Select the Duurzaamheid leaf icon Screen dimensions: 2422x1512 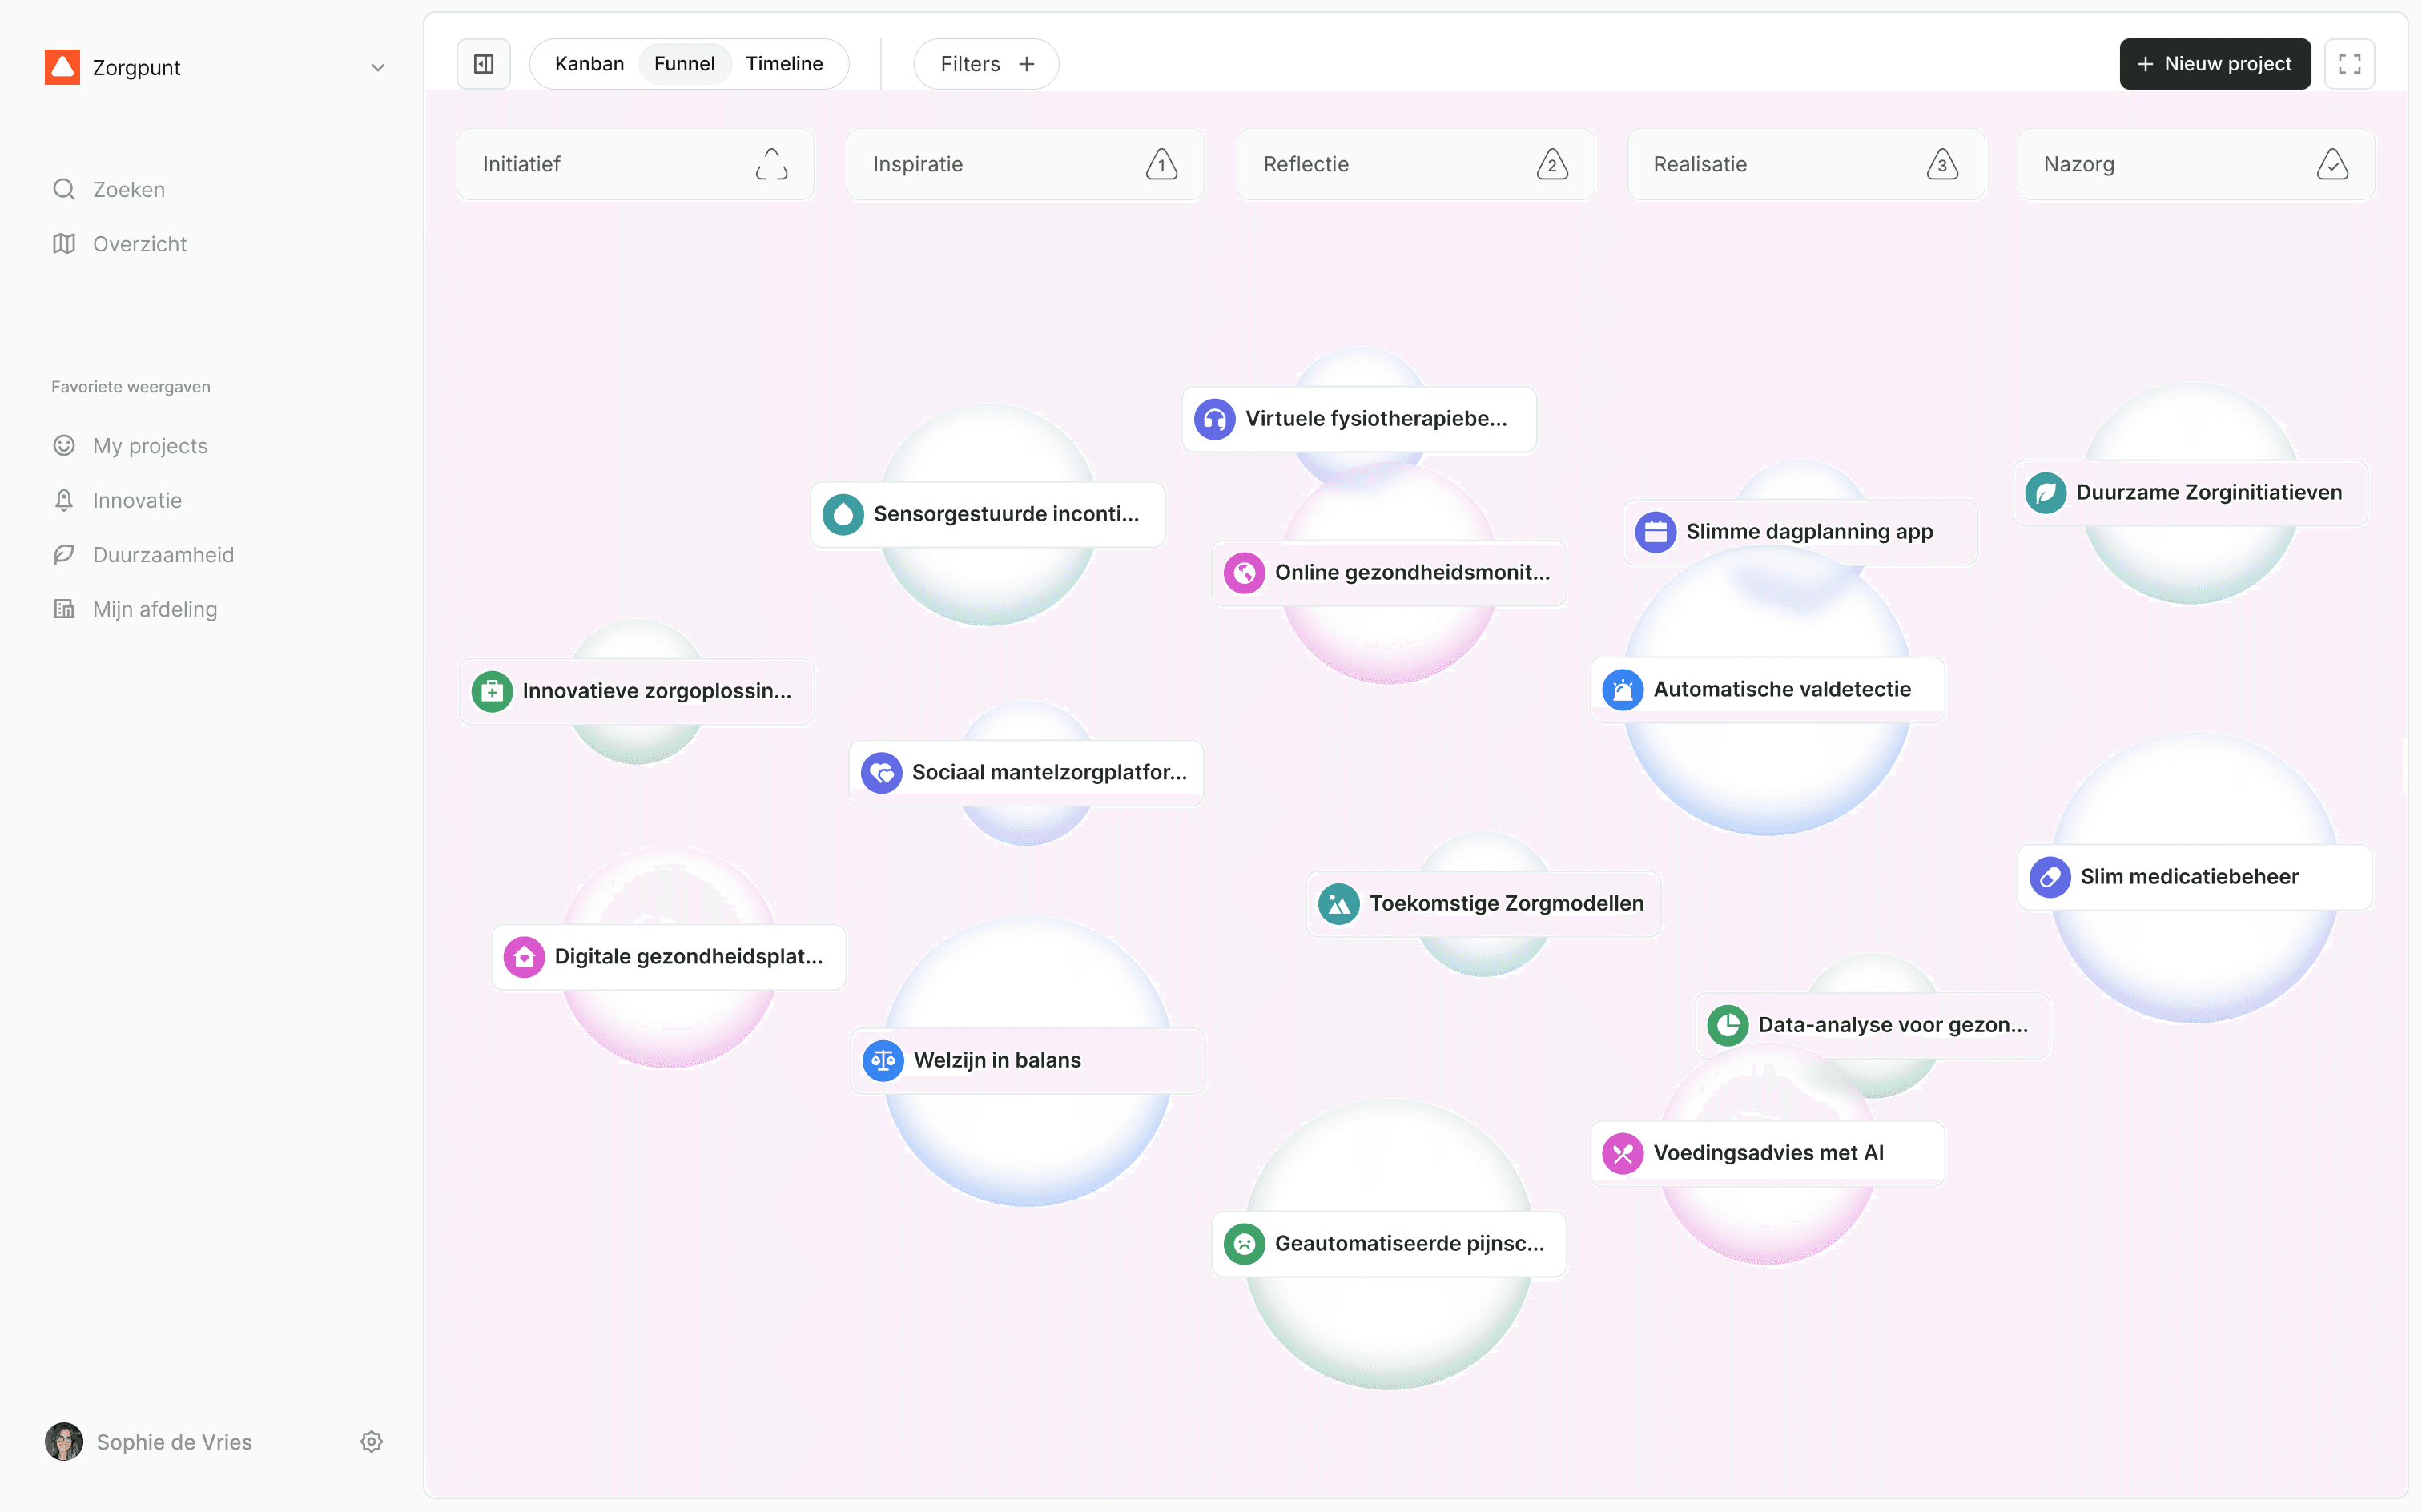pyautogui.click(x=64, y=554)
